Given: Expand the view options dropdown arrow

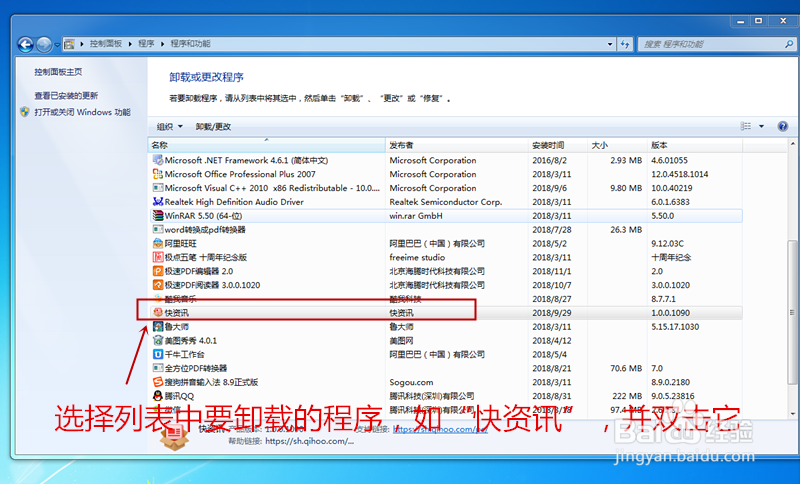Looking at the screenshot, I should click(x=761, y=126).
